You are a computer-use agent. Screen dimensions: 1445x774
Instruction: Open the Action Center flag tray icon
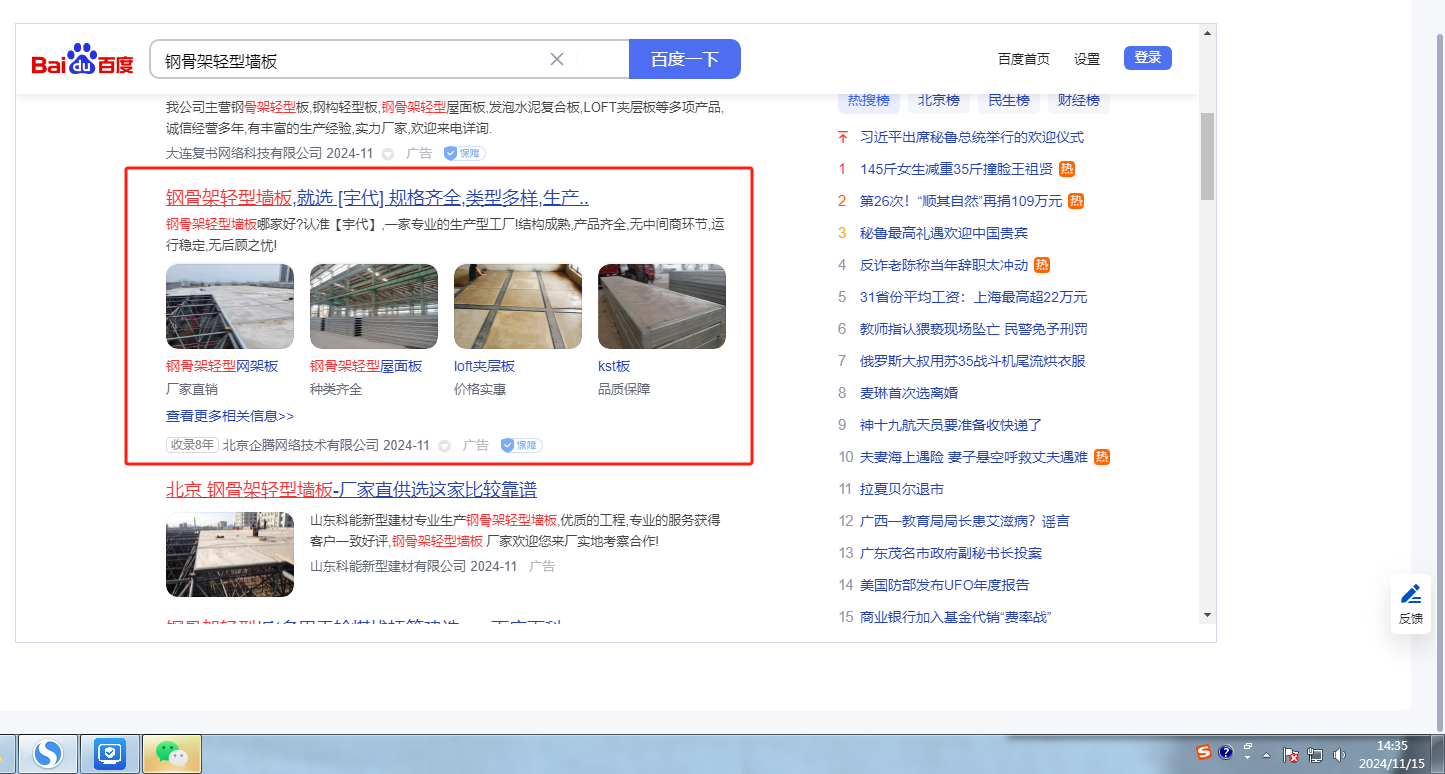[1291, 755]
